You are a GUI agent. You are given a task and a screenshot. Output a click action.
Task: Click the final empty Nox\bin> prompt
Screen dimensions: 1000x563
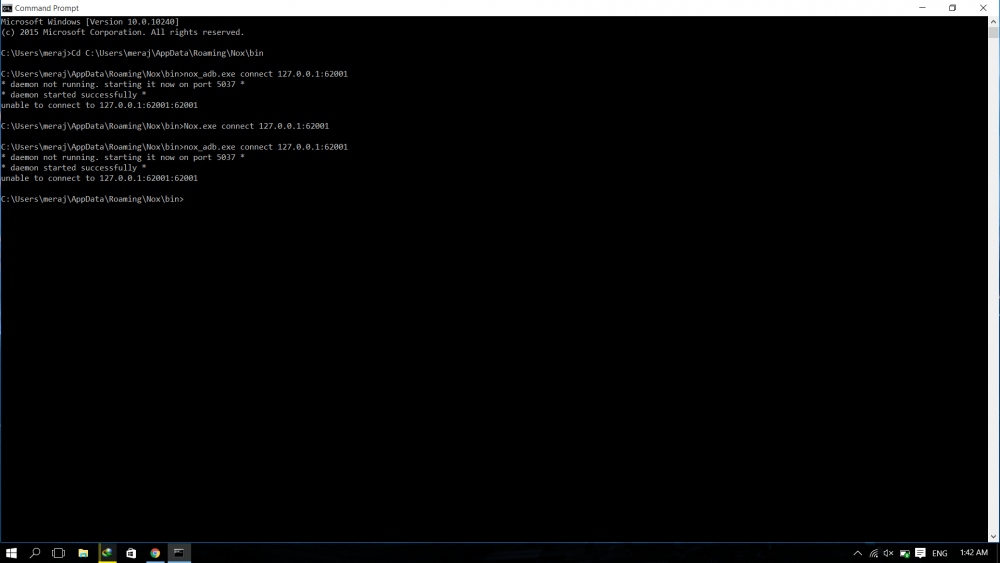tap(92, 199)
